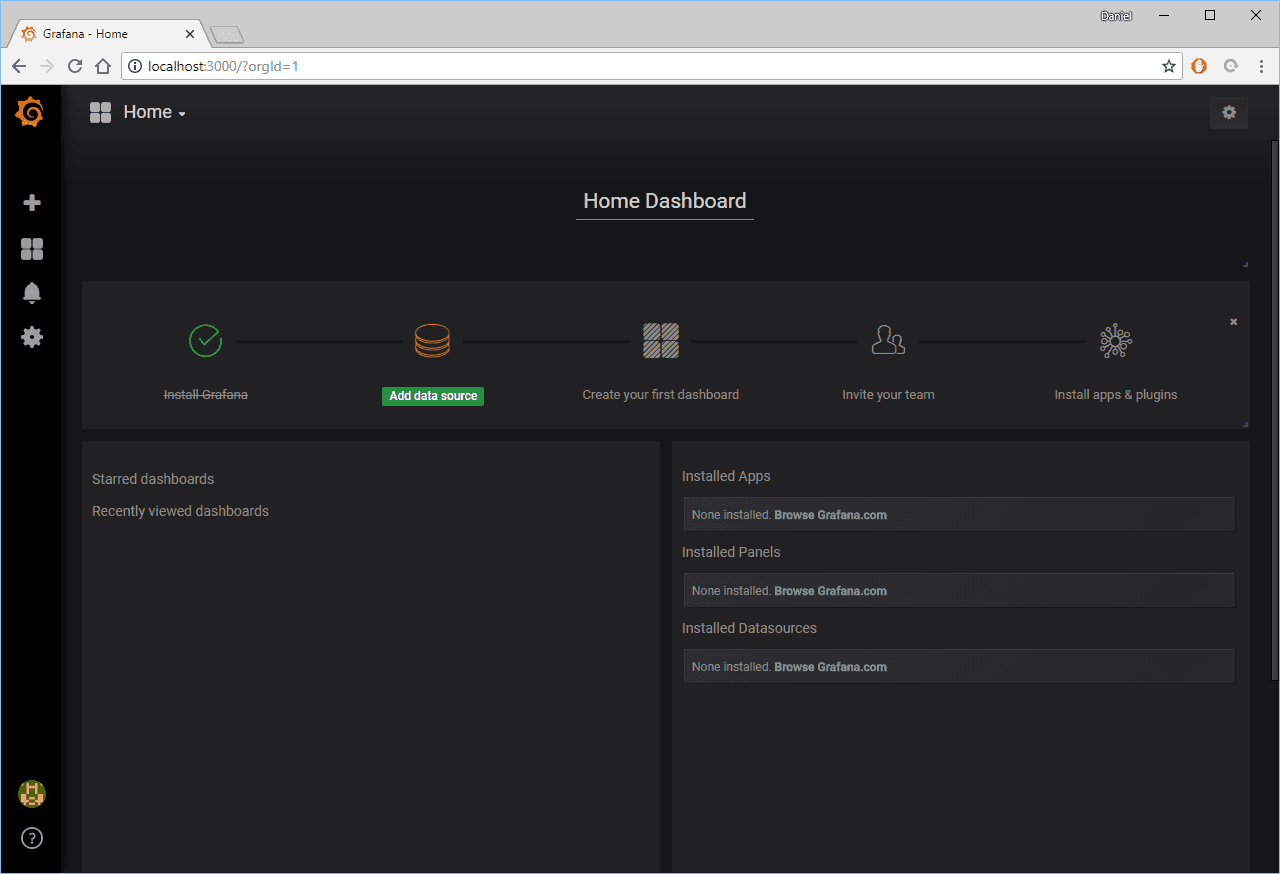Click the Install Grafana green checkmark icon
This screenshot has width=1280, height=874.
coord(205,340)
